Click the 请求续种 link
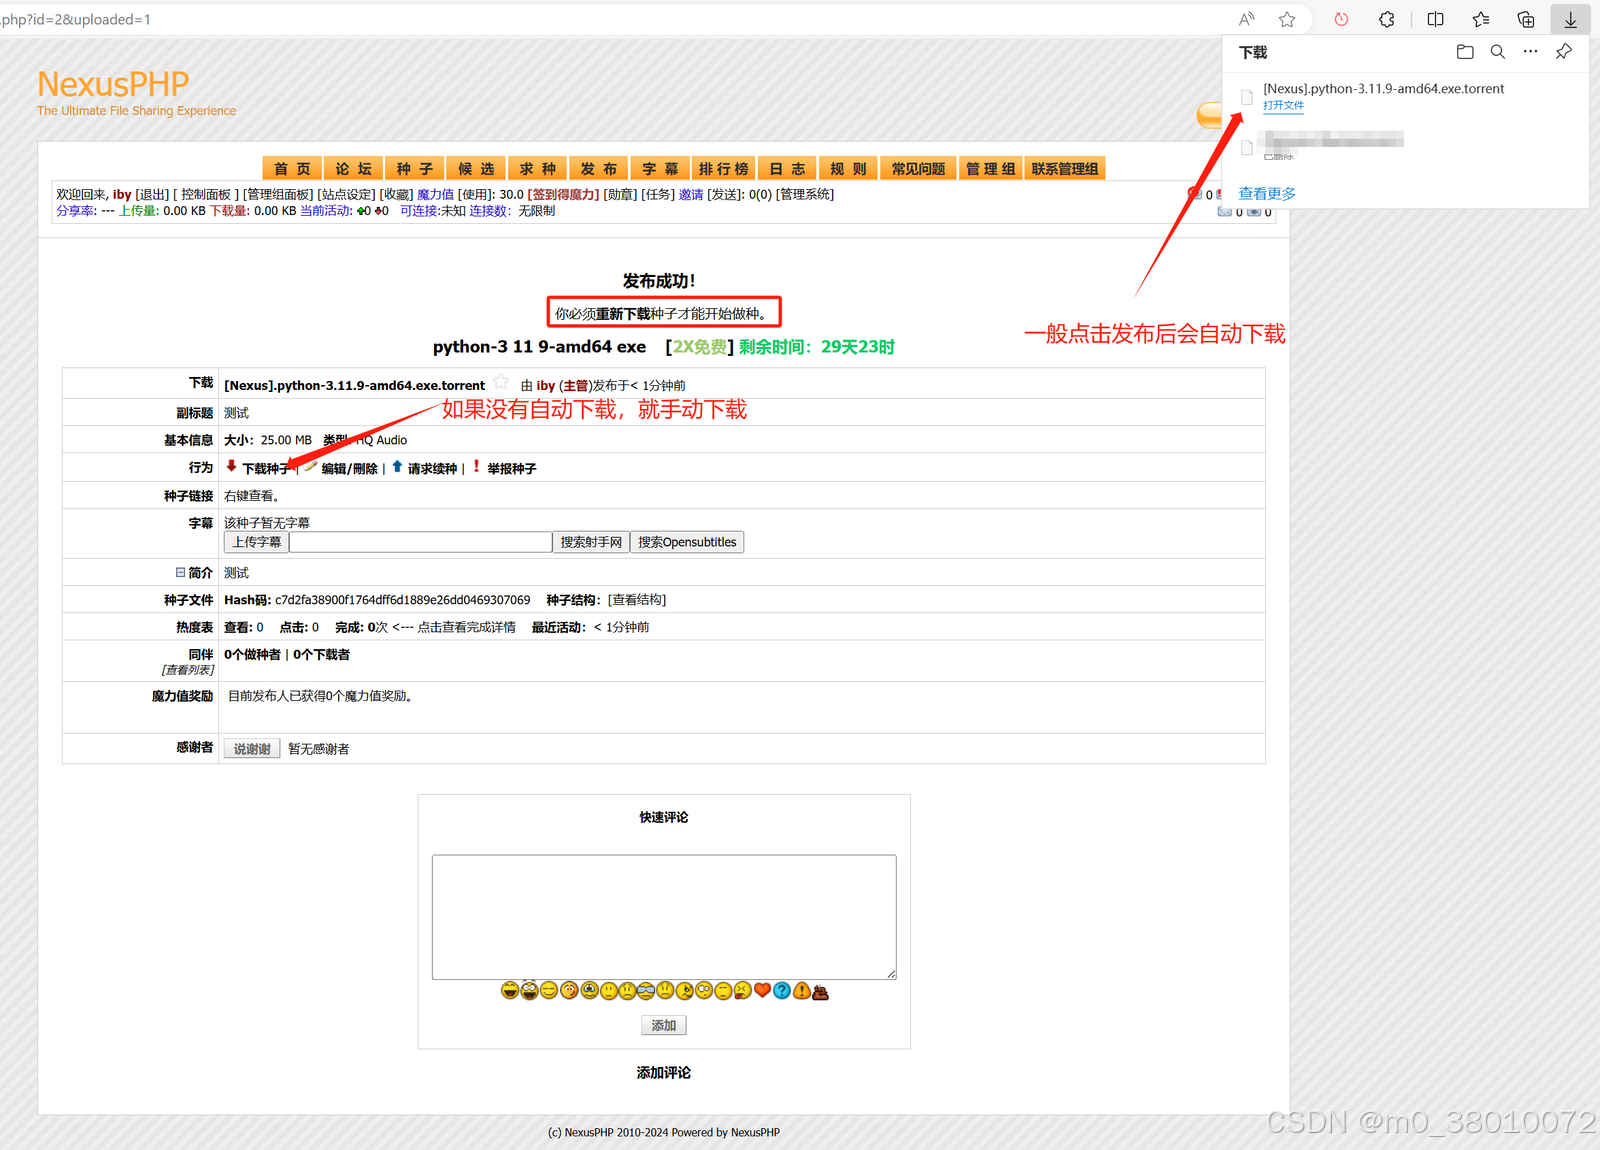1600x1150 pixels. pos(432,468)
